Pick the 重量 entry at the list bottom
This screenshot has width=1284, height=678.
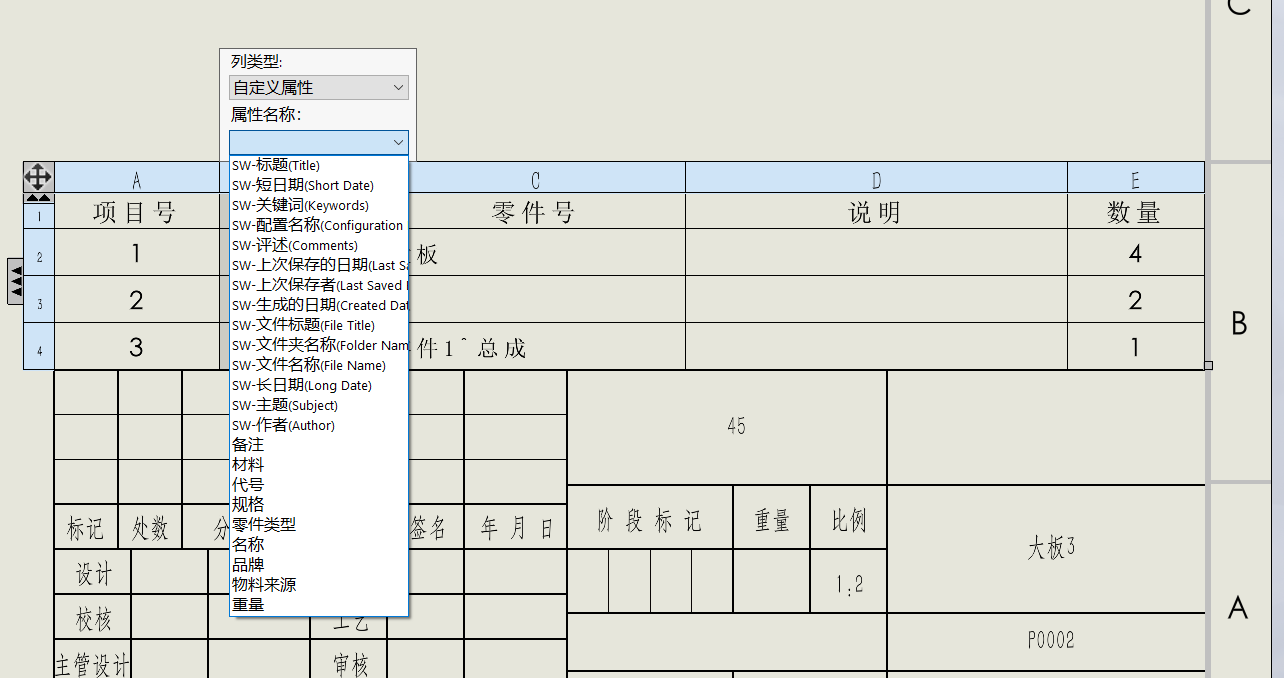246,604
